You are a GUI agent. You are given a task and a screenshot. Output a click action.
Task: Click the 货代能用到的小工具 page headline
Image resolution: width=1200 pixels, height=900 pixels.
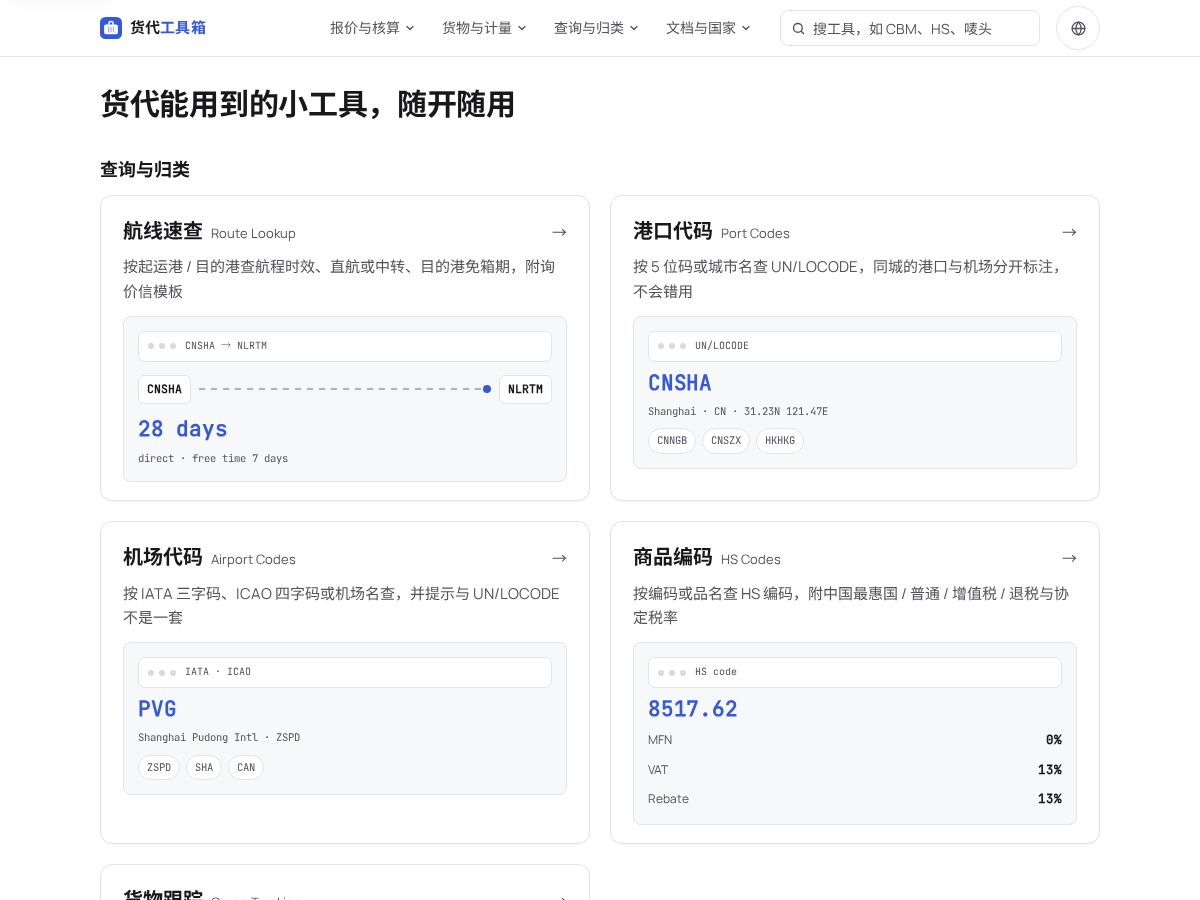pyautogui.click(x=307, y=104)
